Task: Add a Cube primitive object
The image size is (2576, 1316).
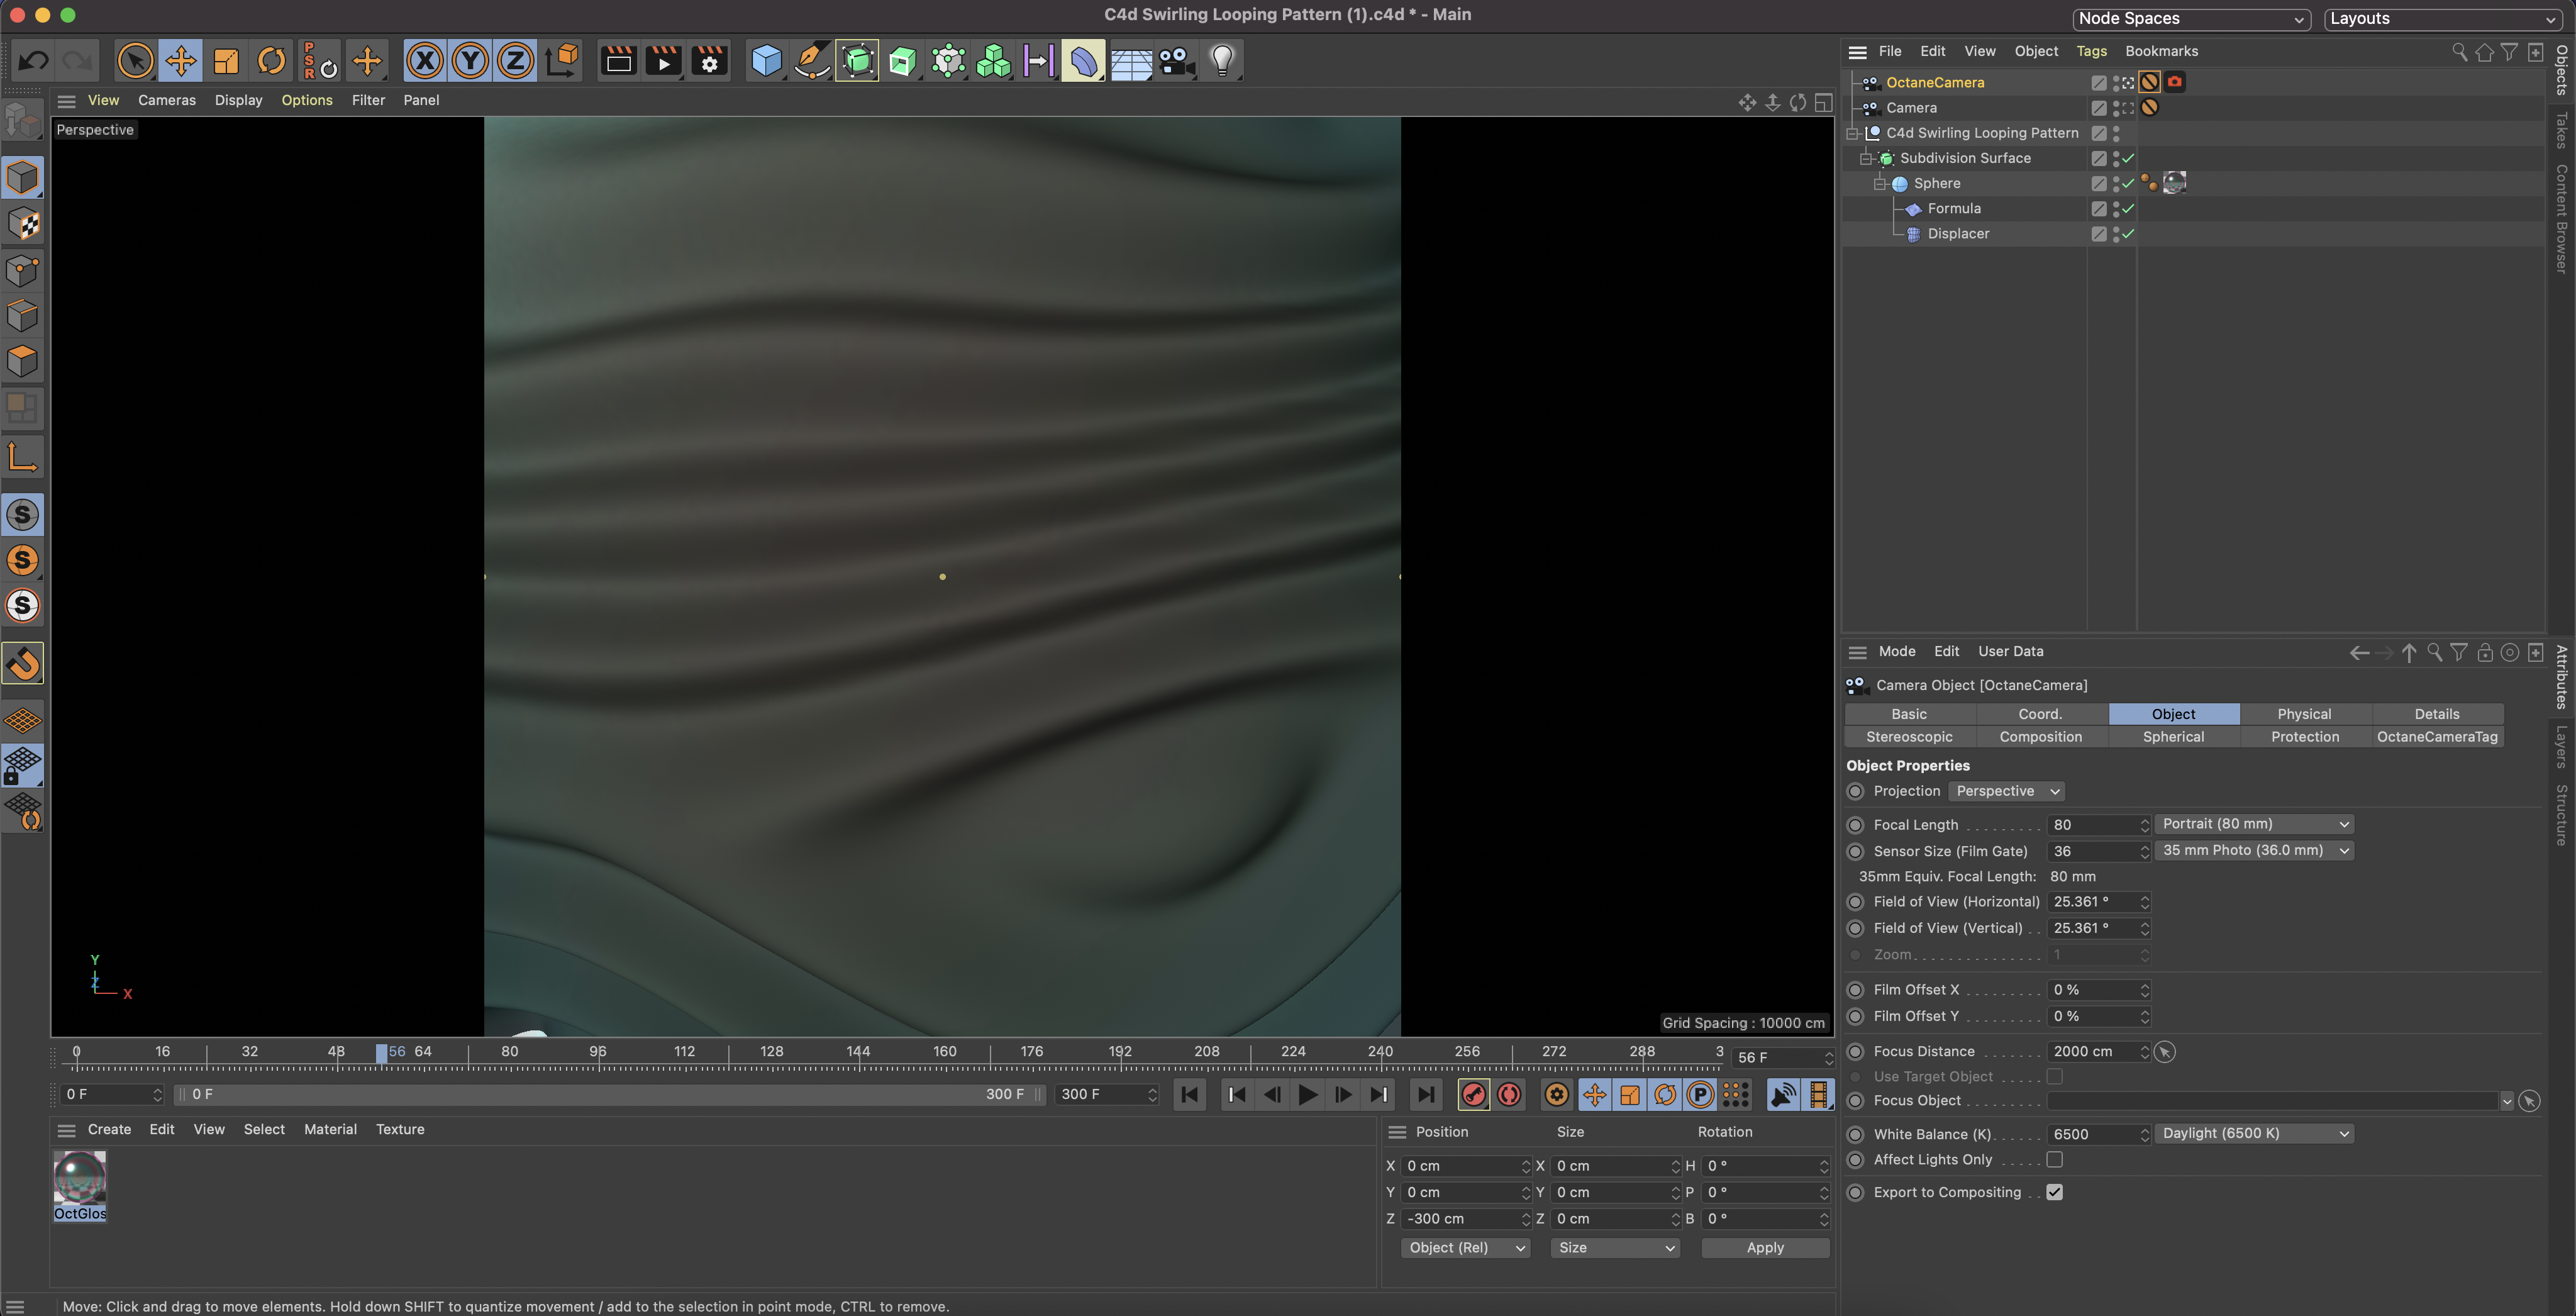Action: point(766,61)
